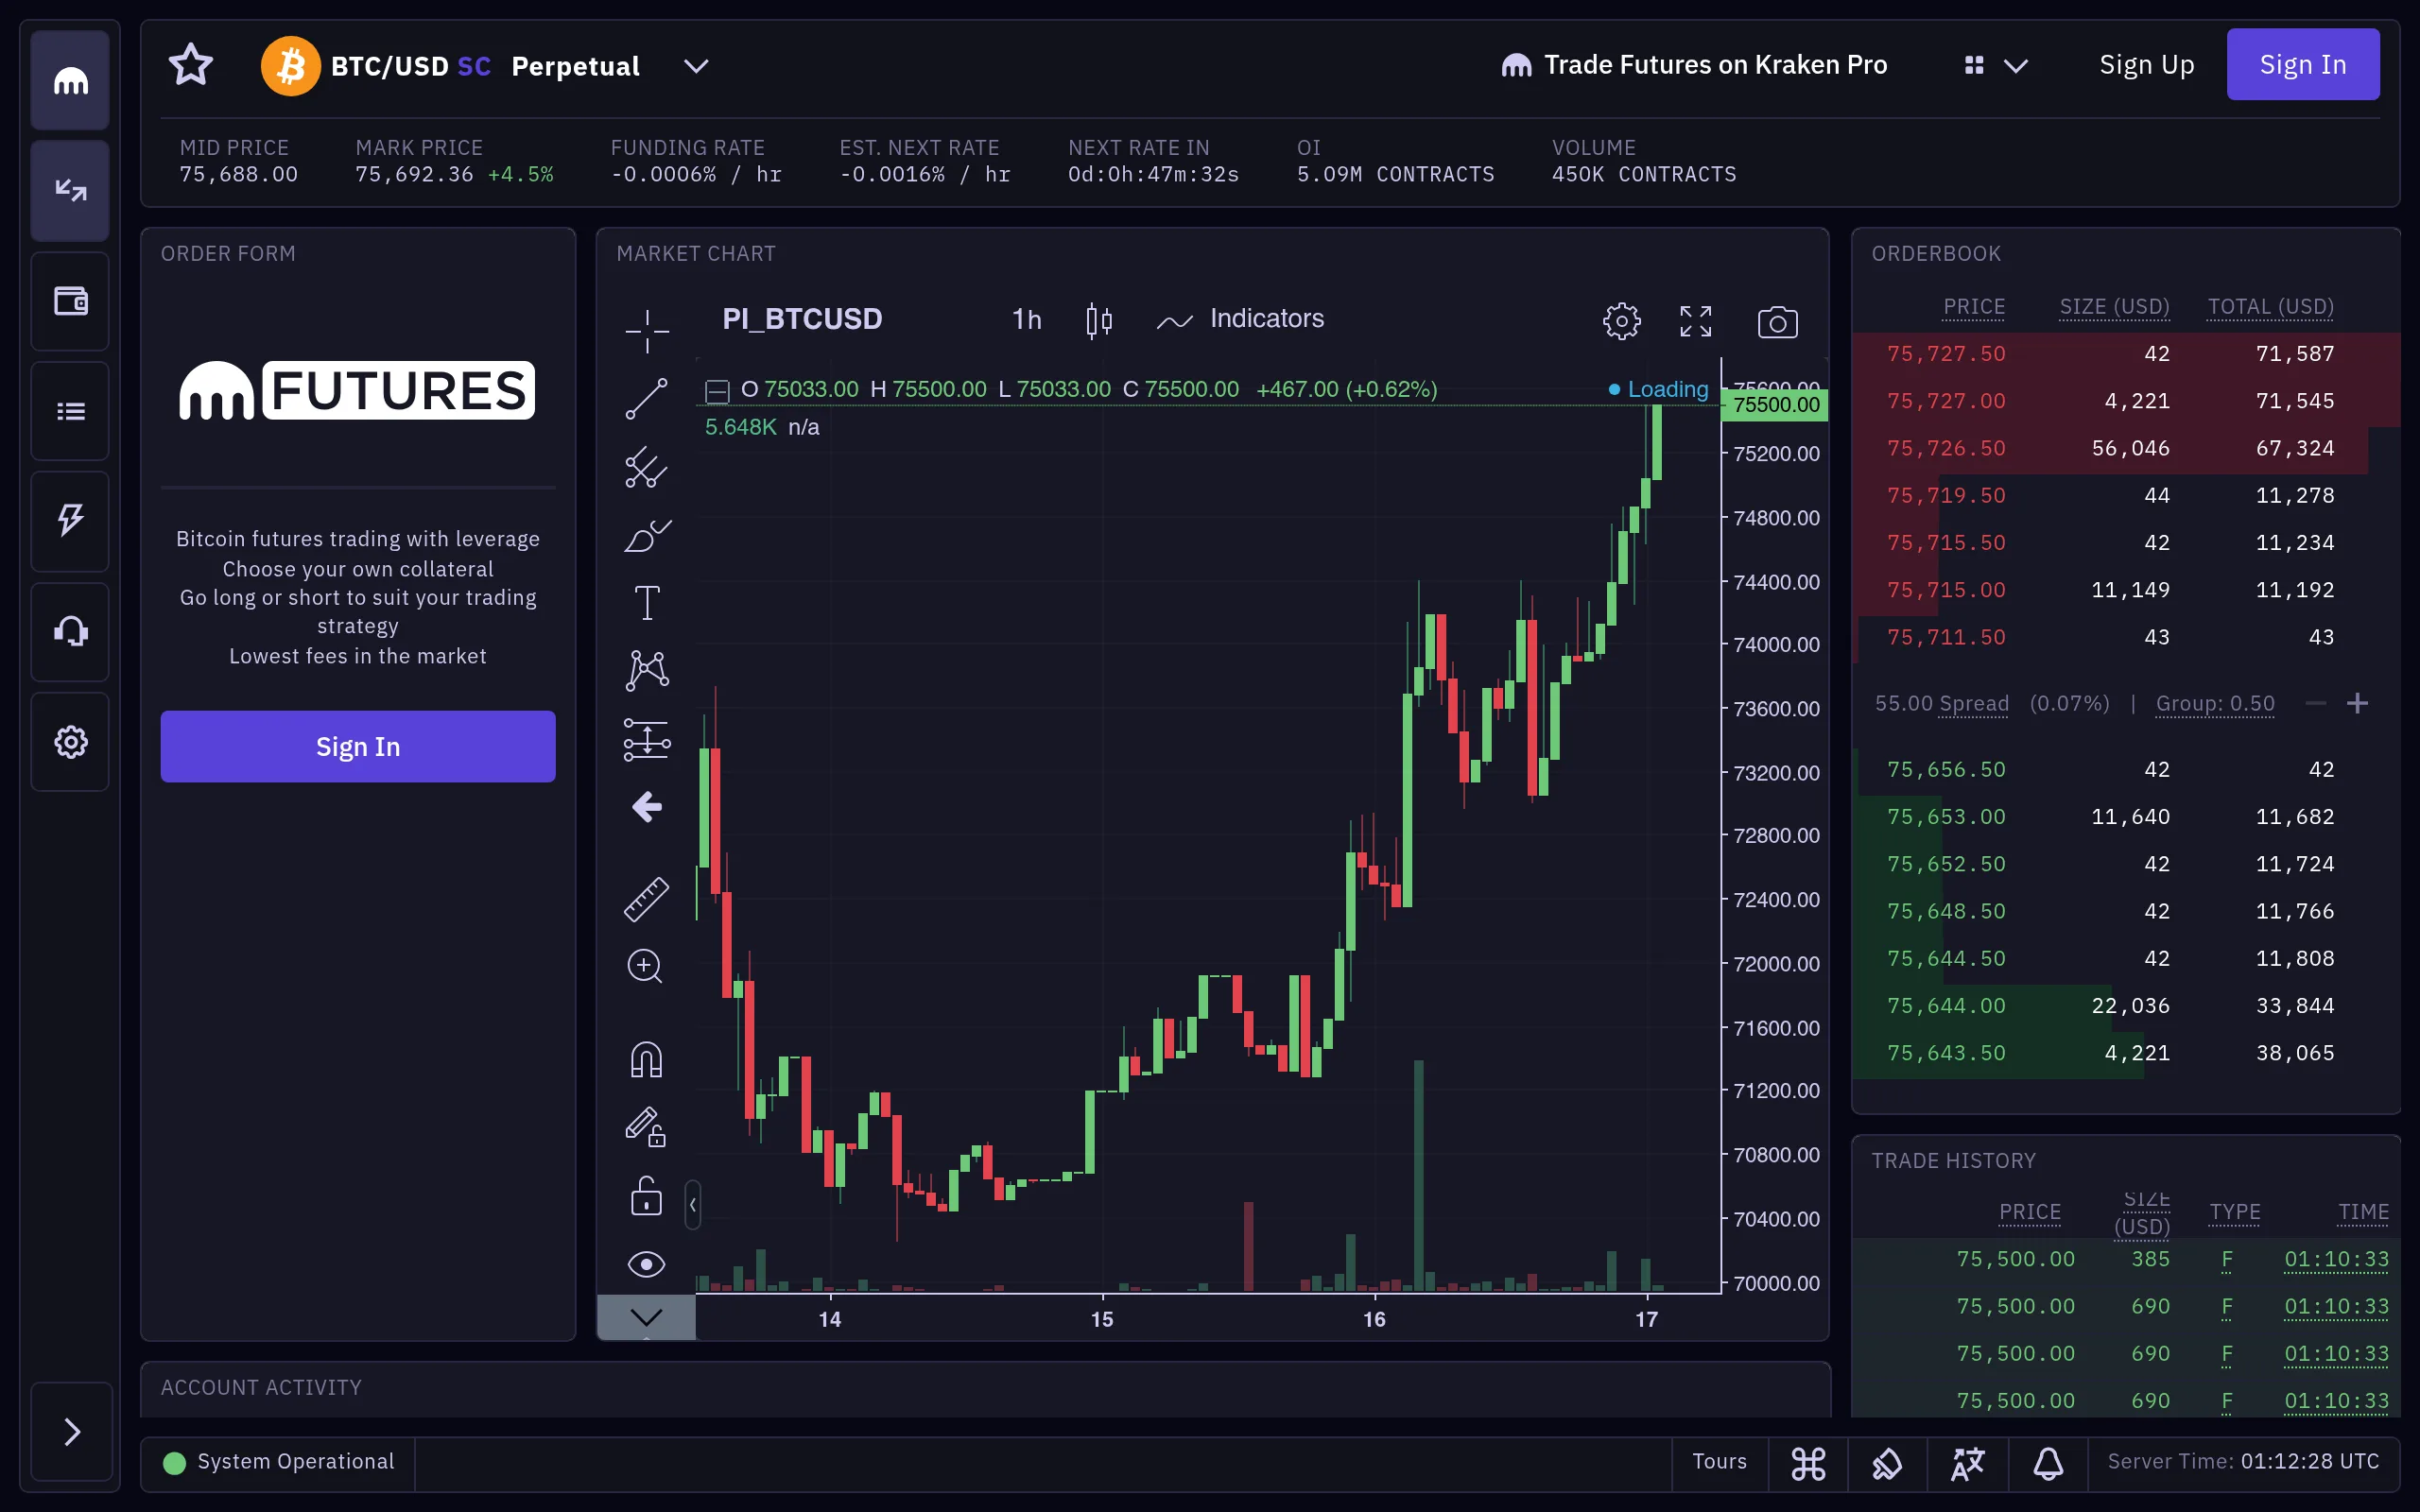Take a chart snapshot with the camera icon

click(1779, 320)
